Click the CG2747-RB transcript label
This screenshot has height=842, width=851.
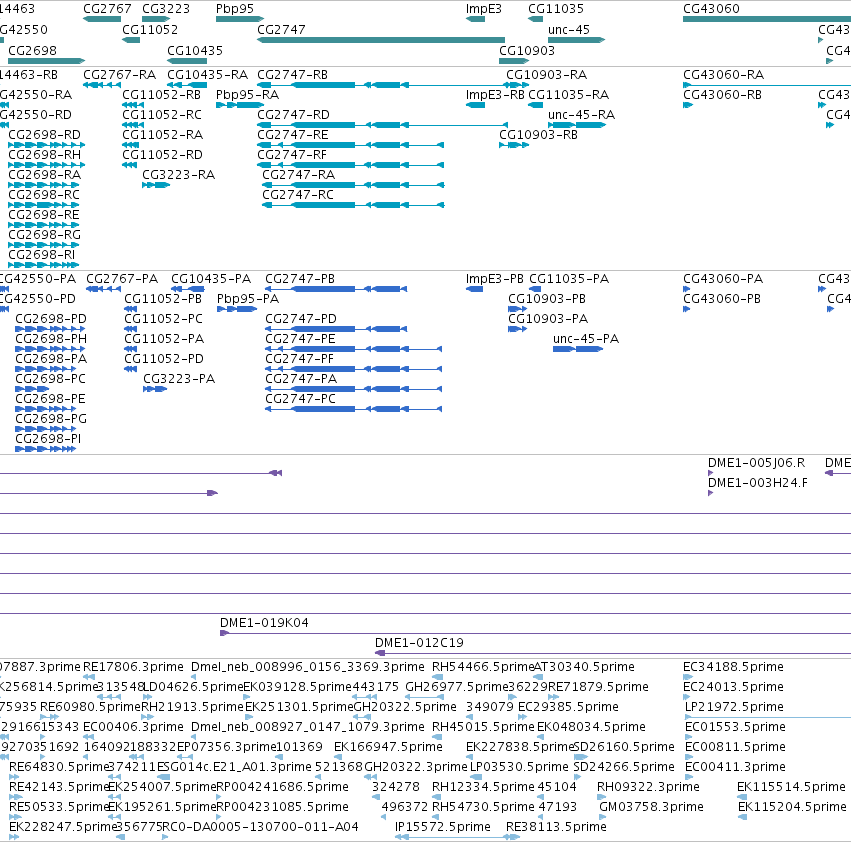point(293,74)
